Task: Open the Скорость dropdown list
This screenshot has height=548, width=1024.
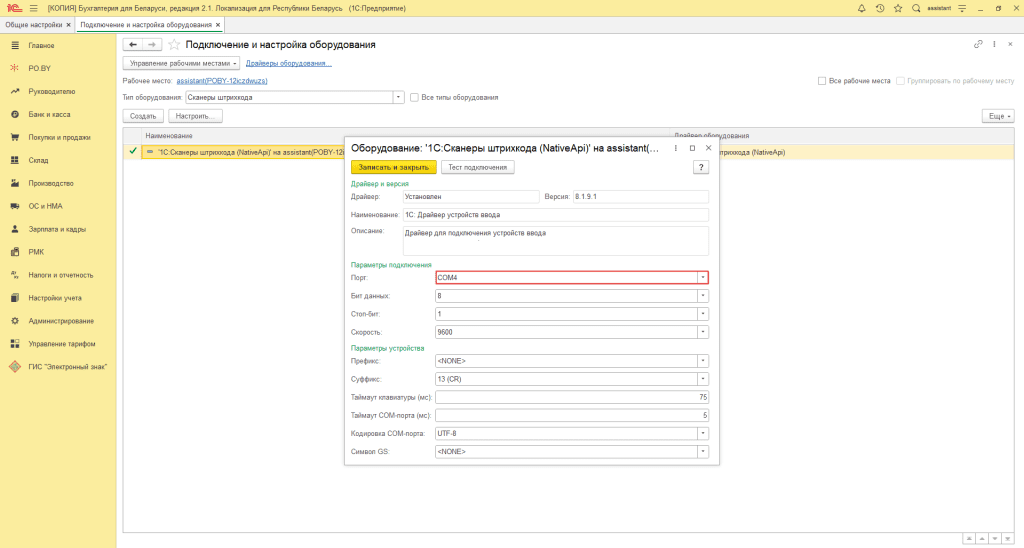Action: click(x=703, y=332)
